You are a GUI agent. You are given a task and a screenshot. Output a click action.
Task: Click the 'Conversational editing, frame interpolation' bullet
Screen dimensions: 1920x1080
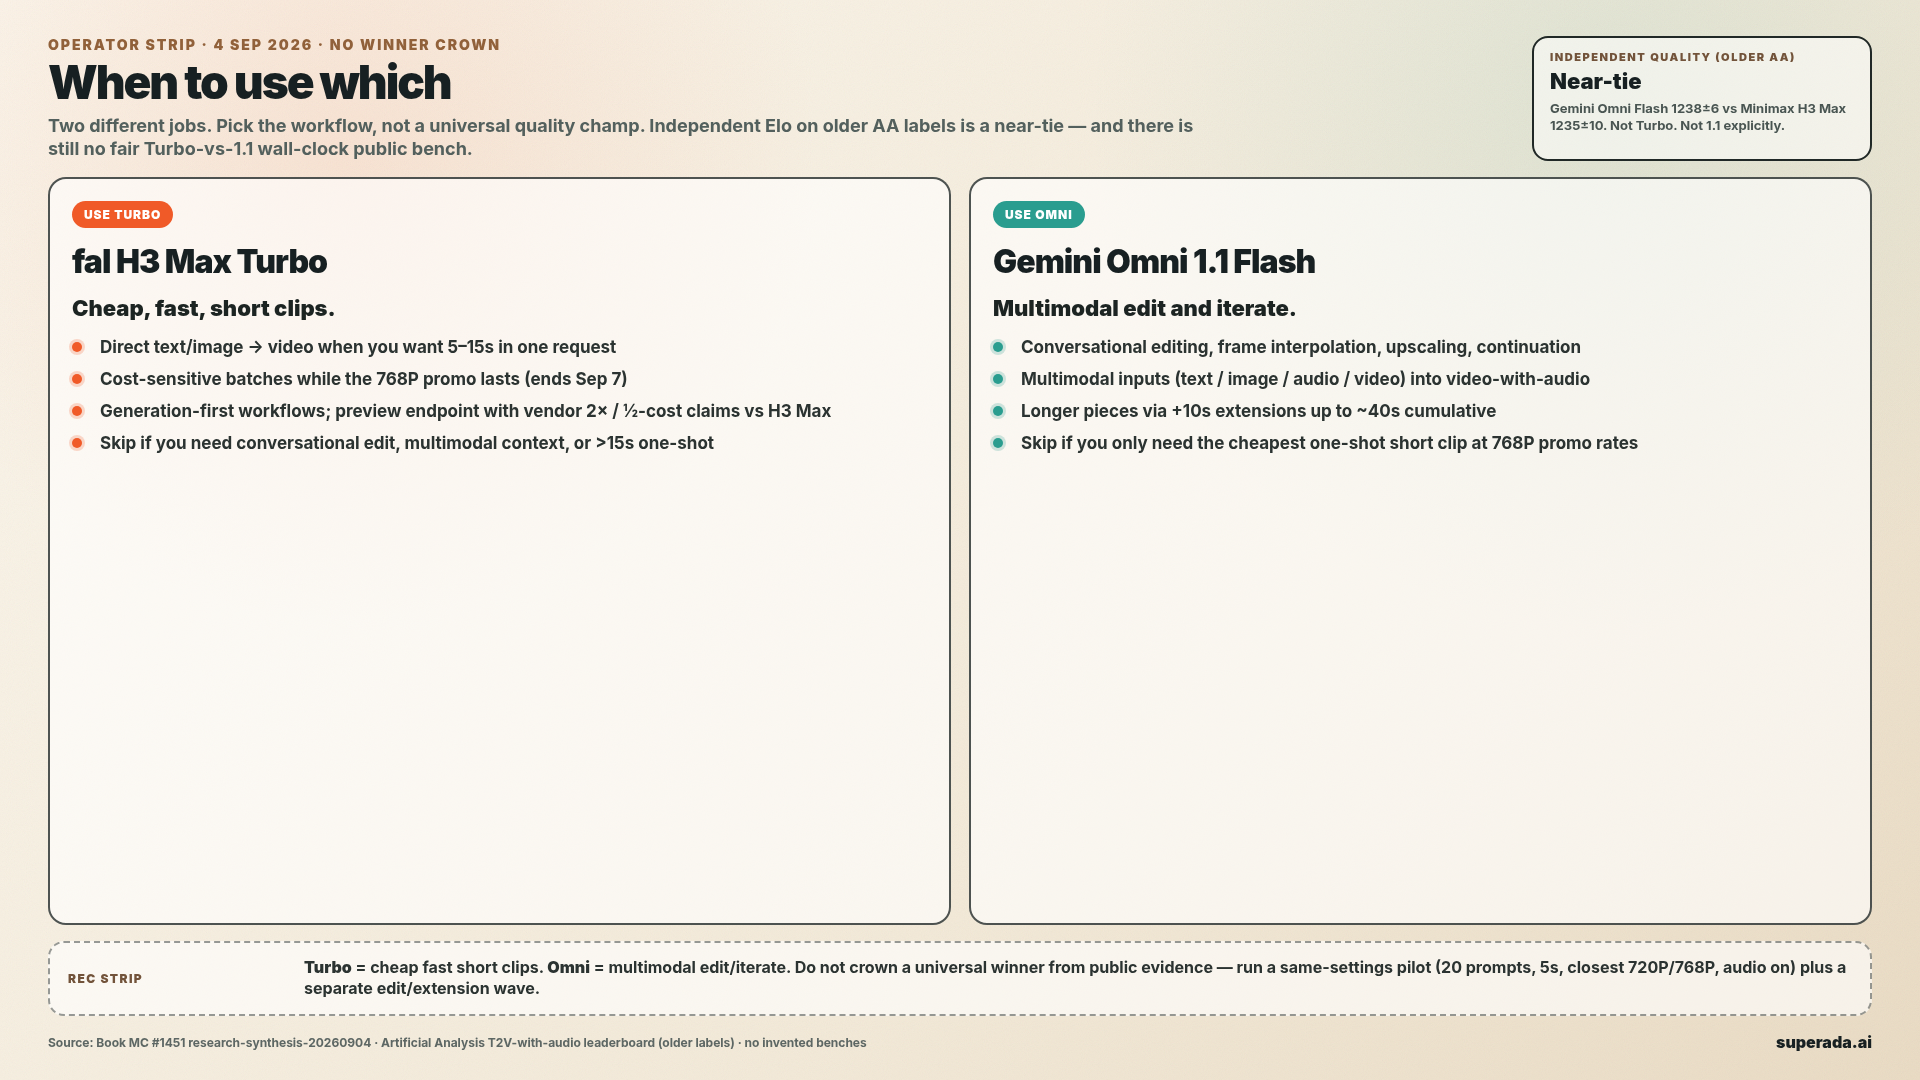click(1301, 347)
